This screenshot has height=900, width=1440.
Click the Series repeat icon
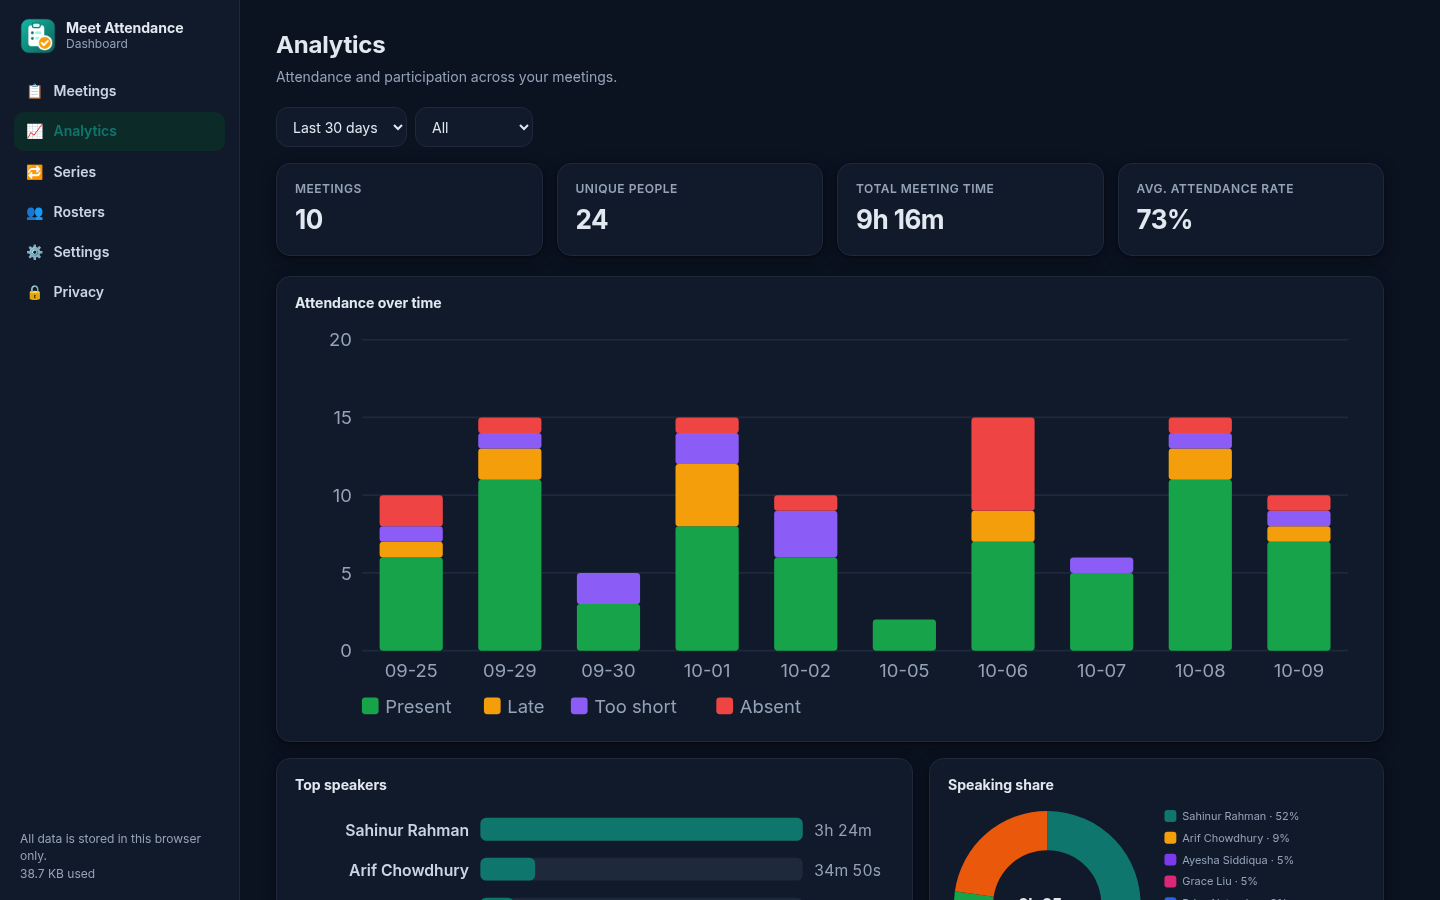click(x=34, y=172)
